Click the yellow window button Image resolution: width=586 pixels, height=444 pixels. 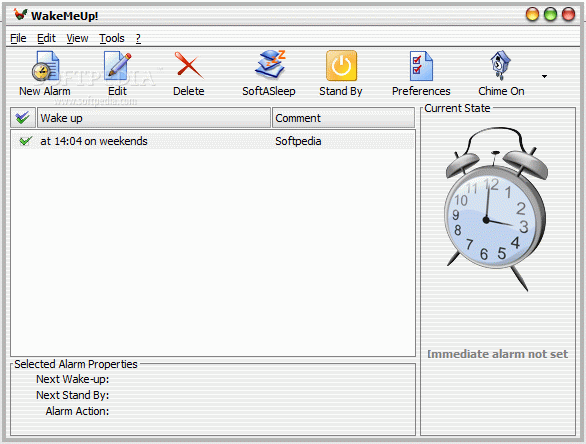point(532,15)
